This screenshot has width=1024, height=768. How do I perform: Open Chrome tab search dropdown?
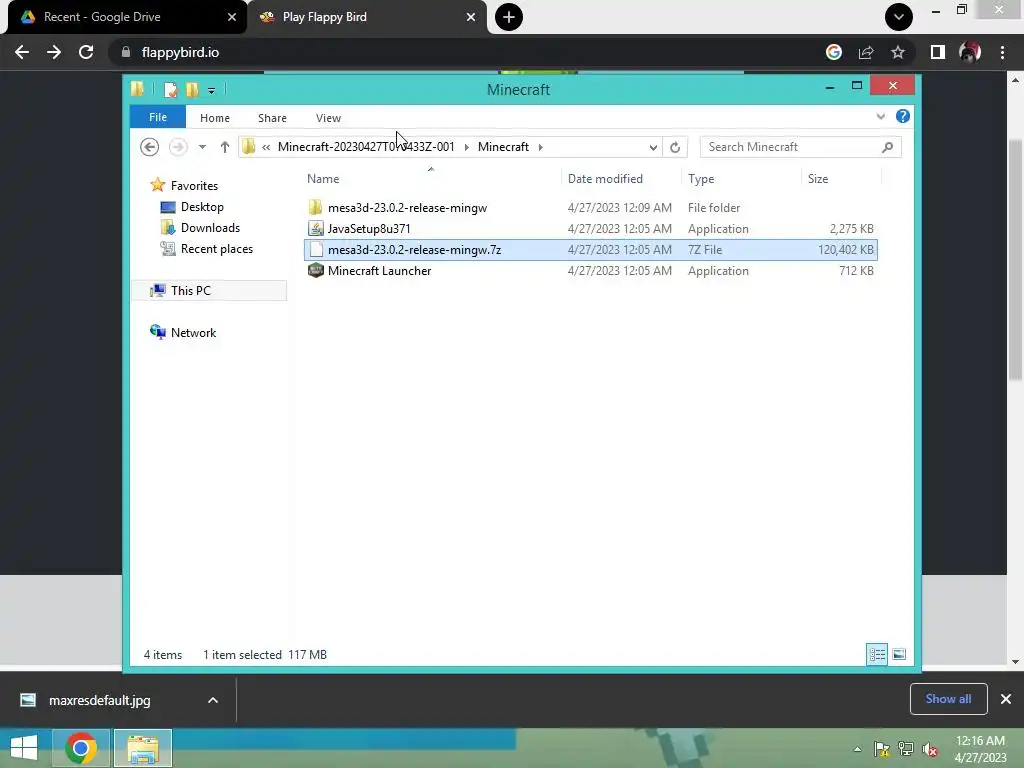tap(899, 17)
